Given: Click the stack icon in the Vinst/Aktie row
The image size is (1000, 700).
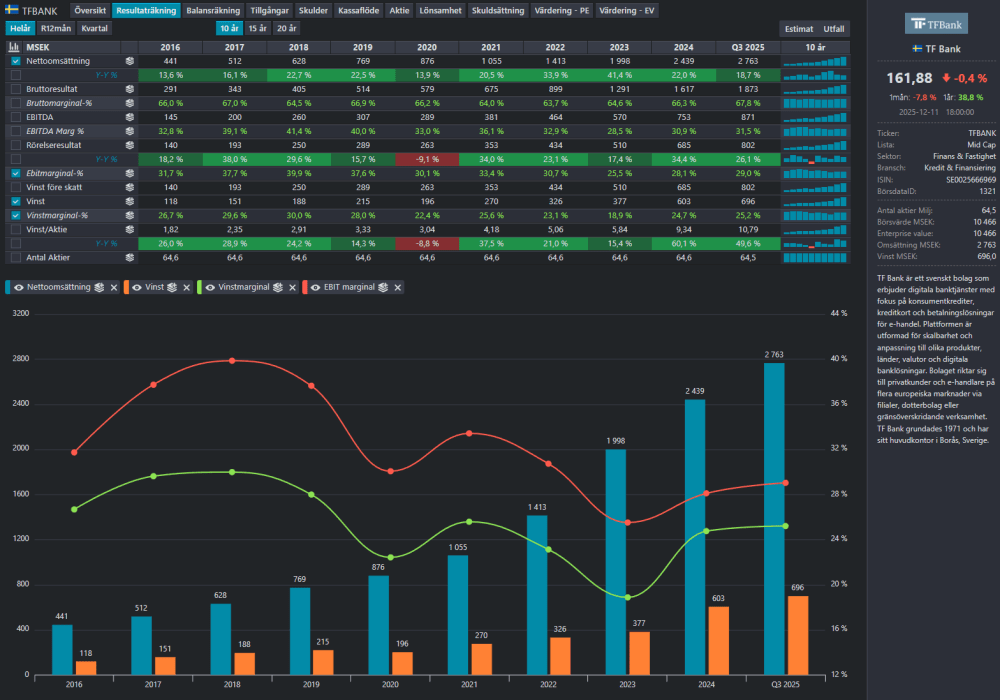Looking at the screenshot, I should (x=129, y=230).
